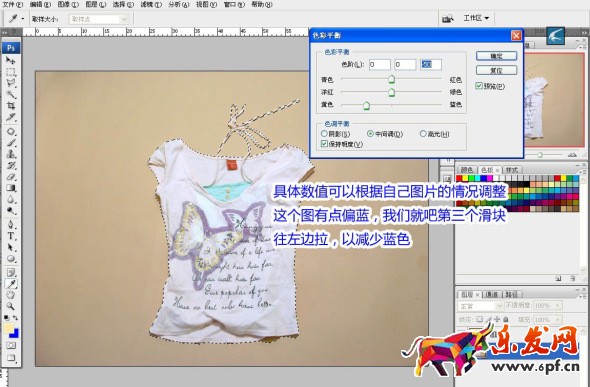Select the Polygonal Lasso tool
590x387 pixels.
coord(11,83)
